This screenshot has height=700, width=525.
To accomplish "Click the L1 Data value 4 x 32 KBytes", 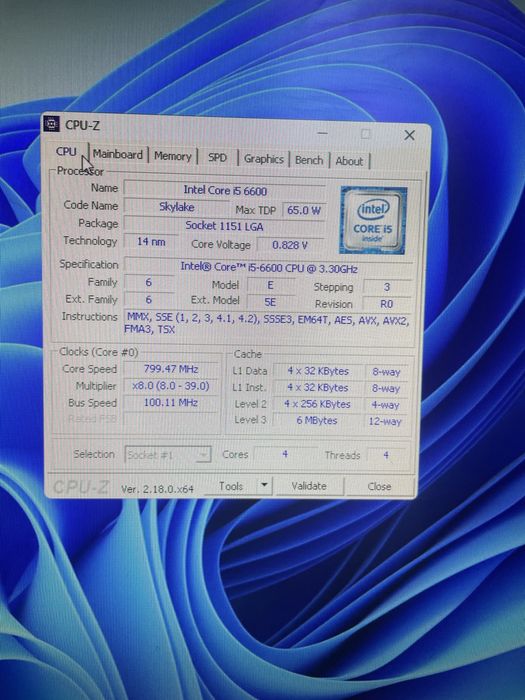I will (x=317, y=371).
